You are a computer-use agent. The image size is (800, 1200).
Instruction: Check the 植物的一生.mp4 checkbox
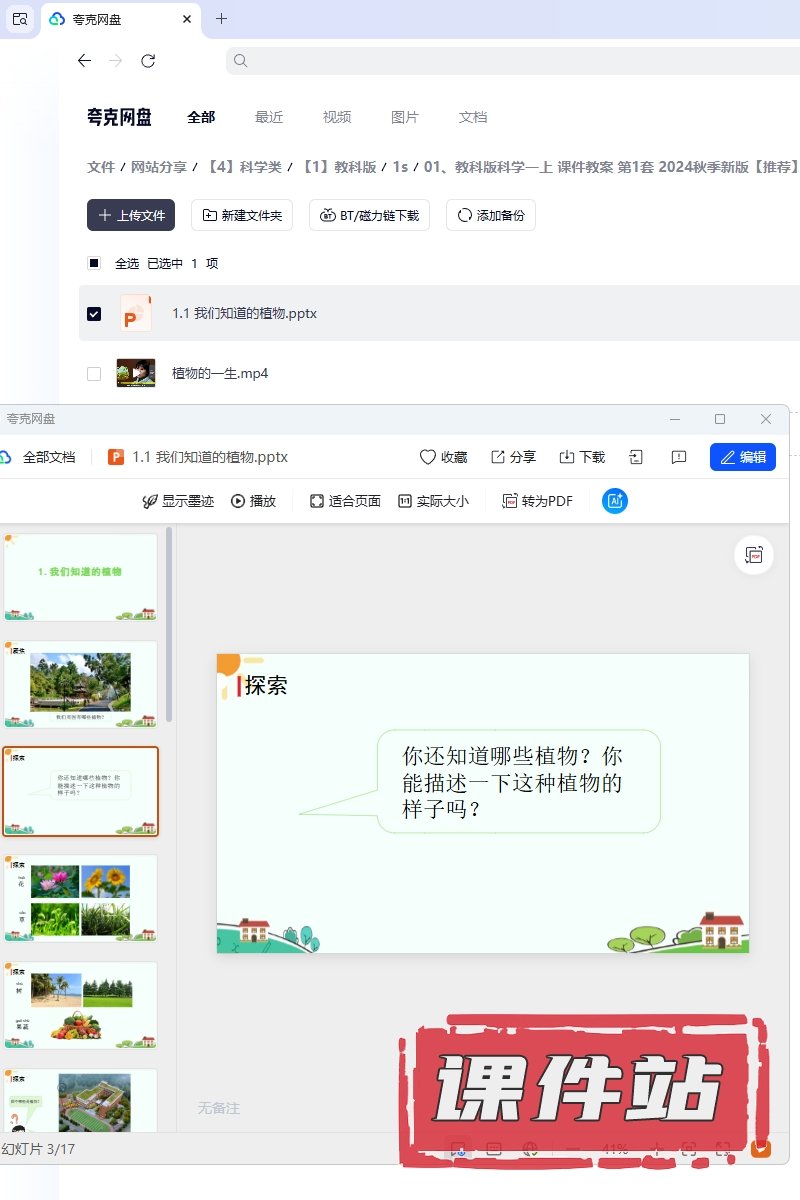point(94,373)
